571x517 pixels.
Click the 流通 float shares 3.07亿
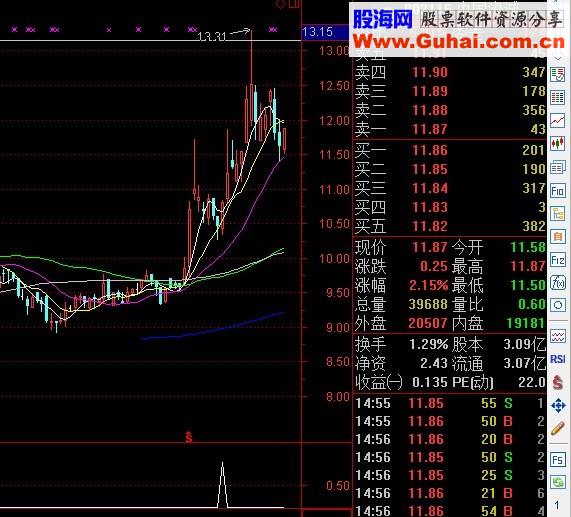tap(525, 363)
